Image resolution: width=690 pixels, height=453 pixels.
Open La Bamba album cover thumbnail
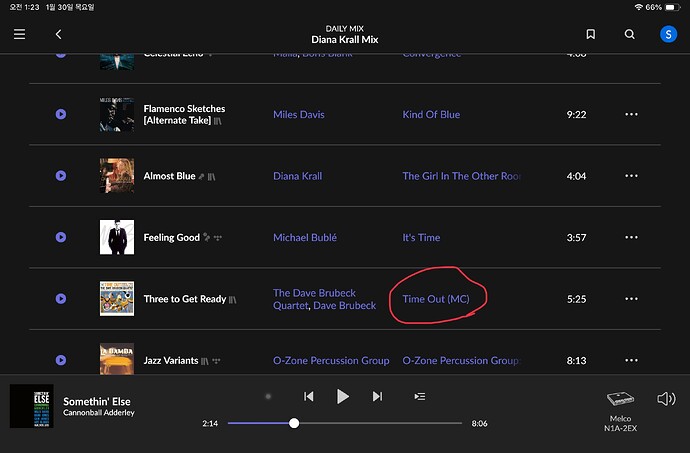117,359
